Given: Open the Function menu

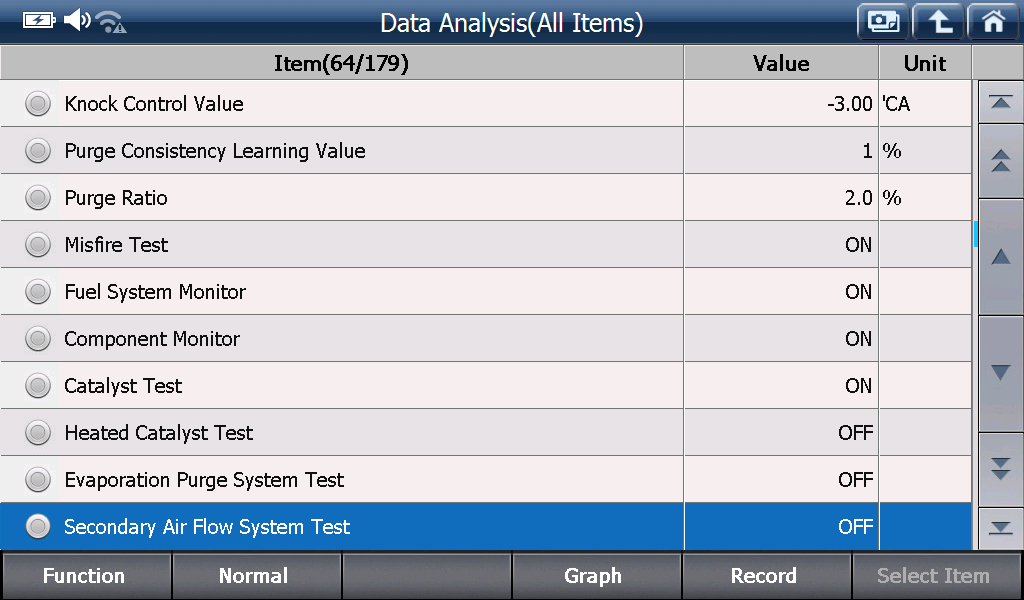Looking at the screenshot, I should (x=86, y=576).
